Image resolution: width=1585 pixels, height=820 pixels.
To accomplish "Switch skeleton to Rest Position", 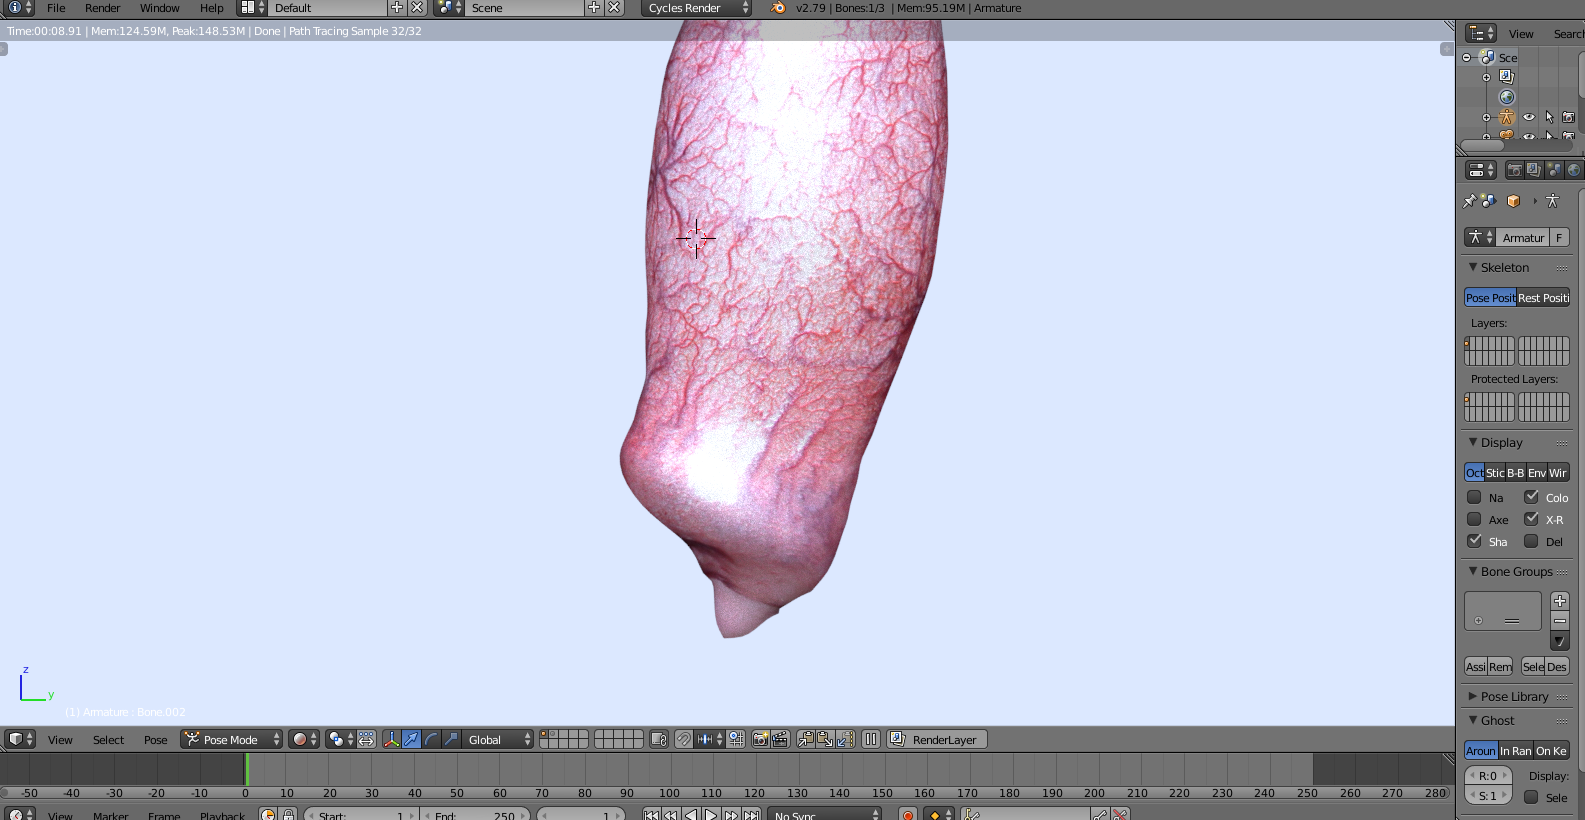I will [x=1543, y=298].
